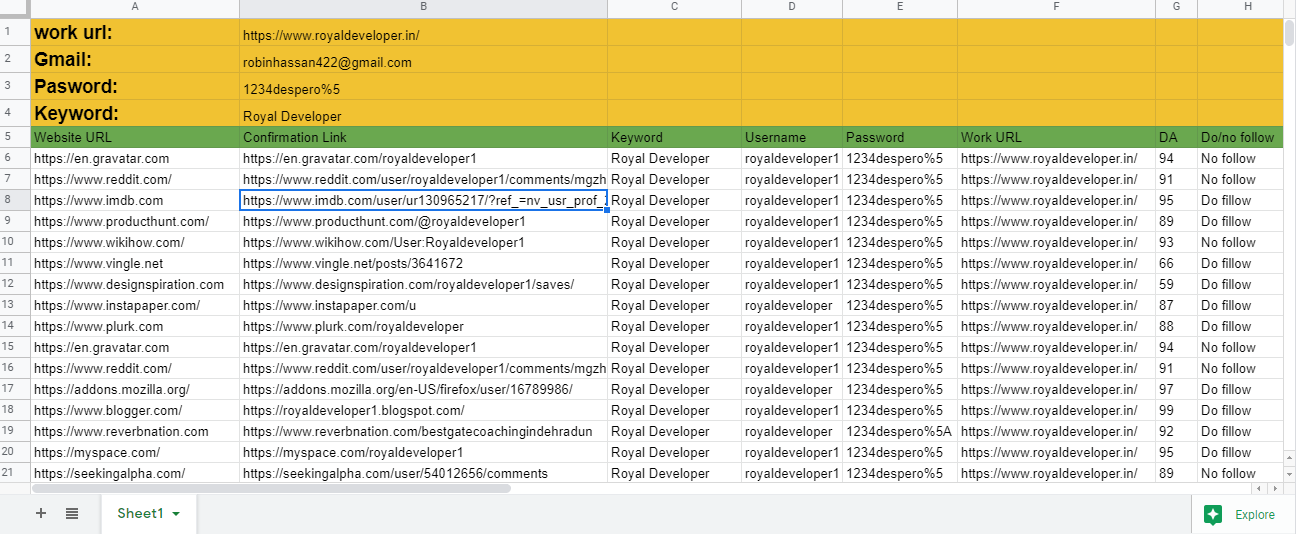Click the green Explore star icon
This screenshot has width=1301, height=534.
(1213, 514)
